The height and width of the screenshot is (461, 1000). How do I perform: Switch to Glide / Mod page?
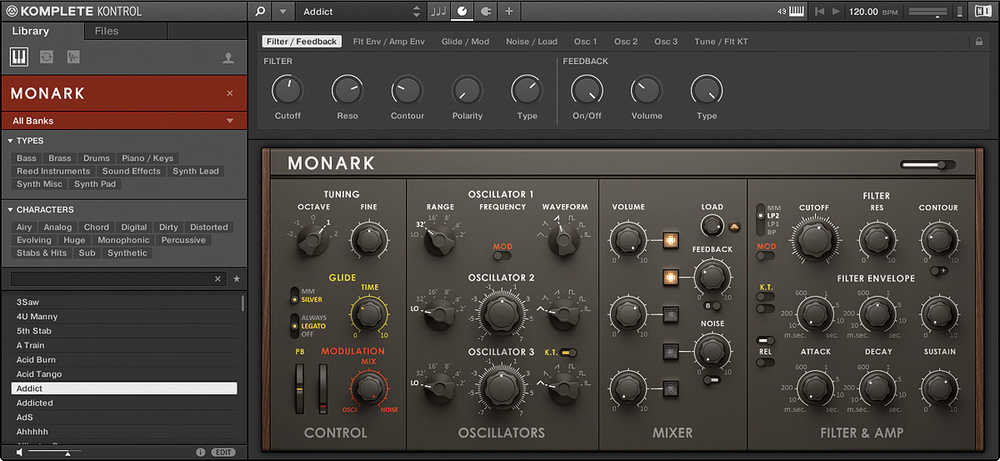tap(466, 41)
